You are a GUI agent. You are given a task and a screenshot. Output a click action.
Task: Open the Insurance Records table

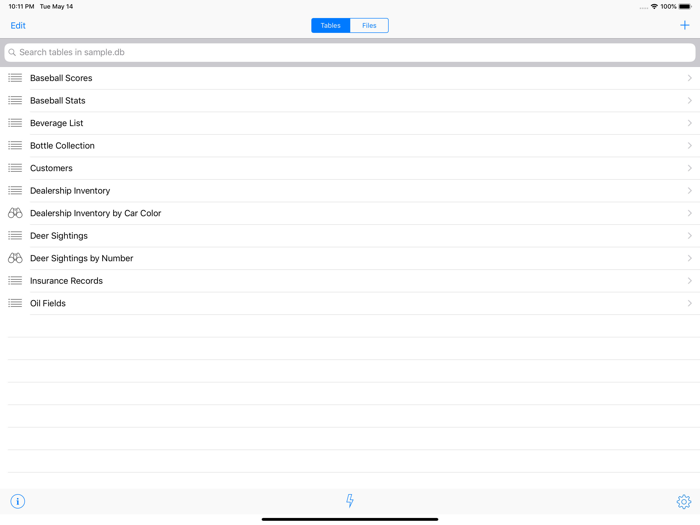(x=350, y=281)
